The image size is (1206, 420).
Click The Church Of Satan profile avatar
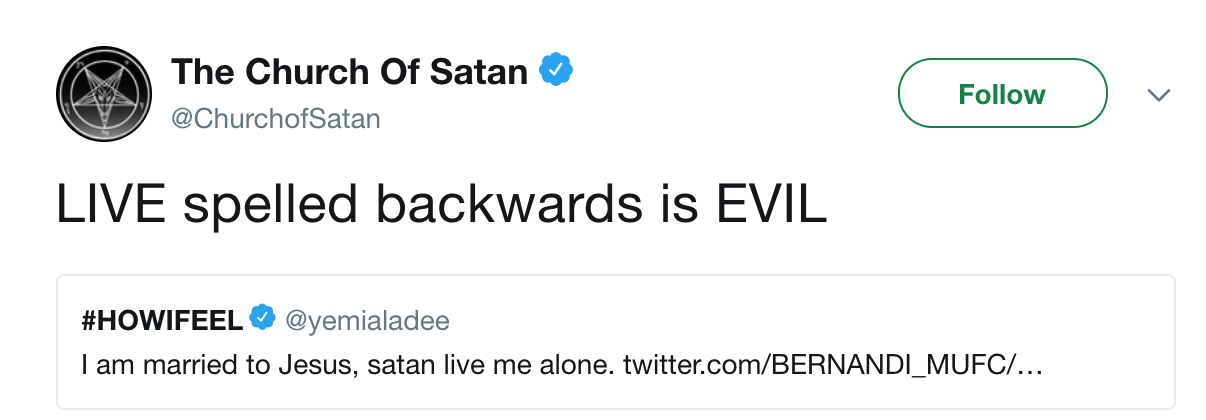(x=104, y=92)
